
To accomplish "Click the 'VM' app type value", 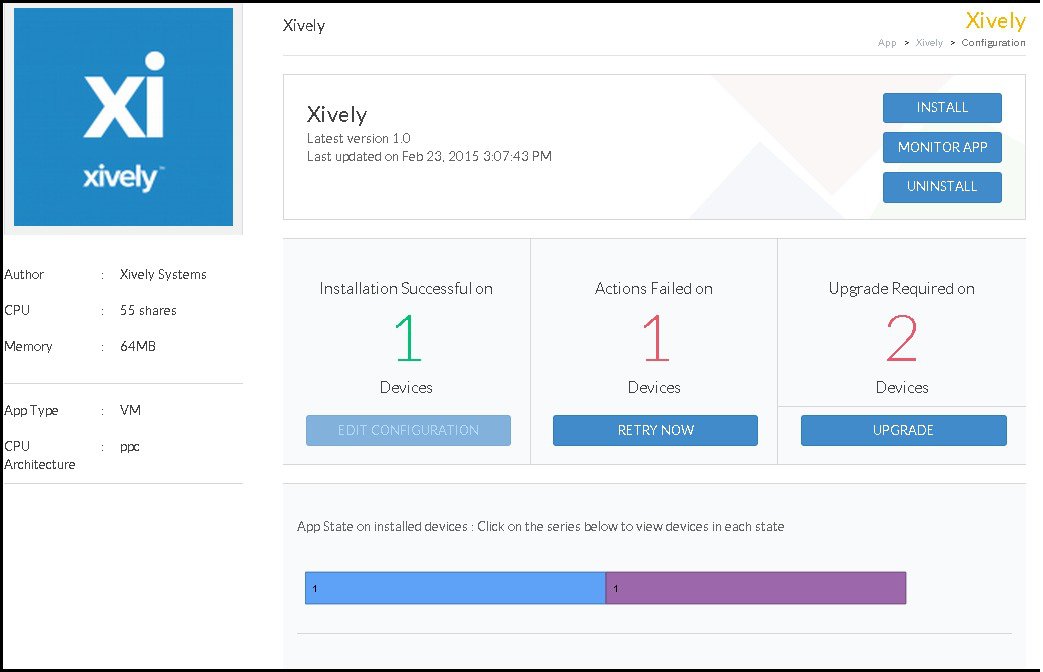I will pos(130,410).
